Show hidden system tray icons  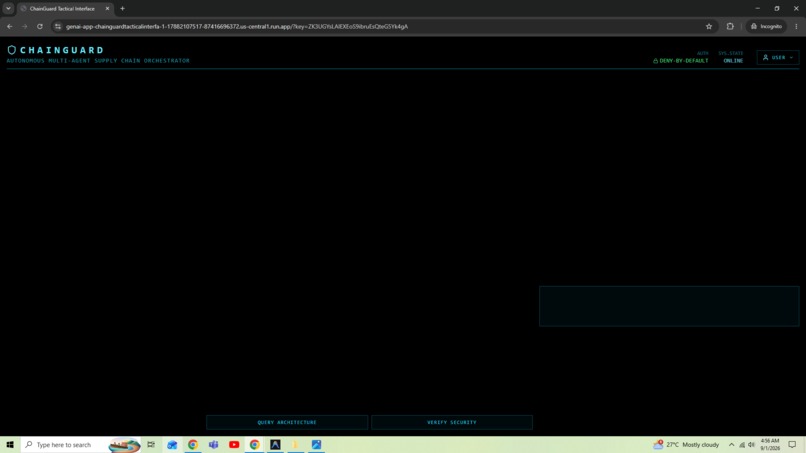(x=731, y=445)
